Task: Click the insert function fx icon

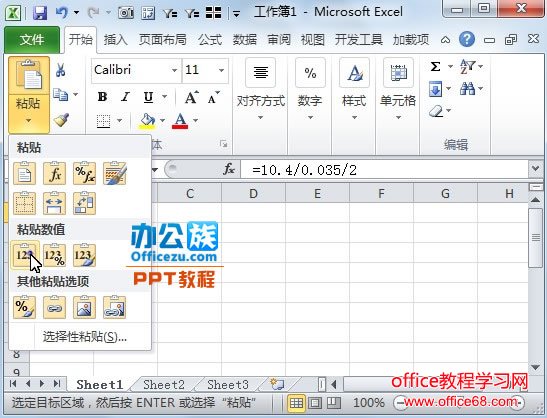Action: tap(229, 170)
